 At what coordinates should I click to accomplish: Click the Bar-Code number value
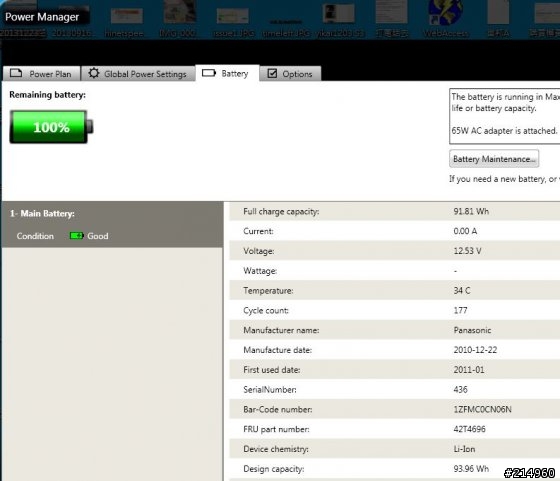[x=482, y=409]
